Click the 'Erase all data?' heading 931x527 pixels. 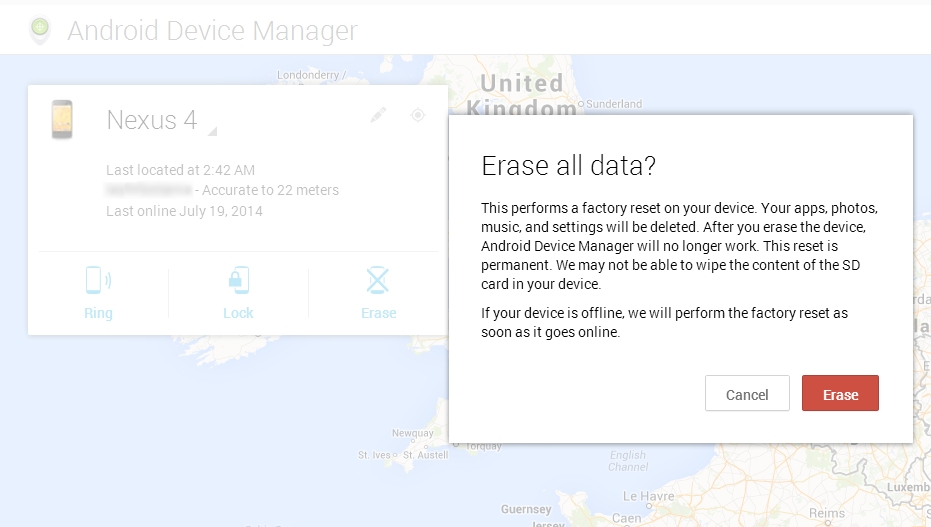568,166
